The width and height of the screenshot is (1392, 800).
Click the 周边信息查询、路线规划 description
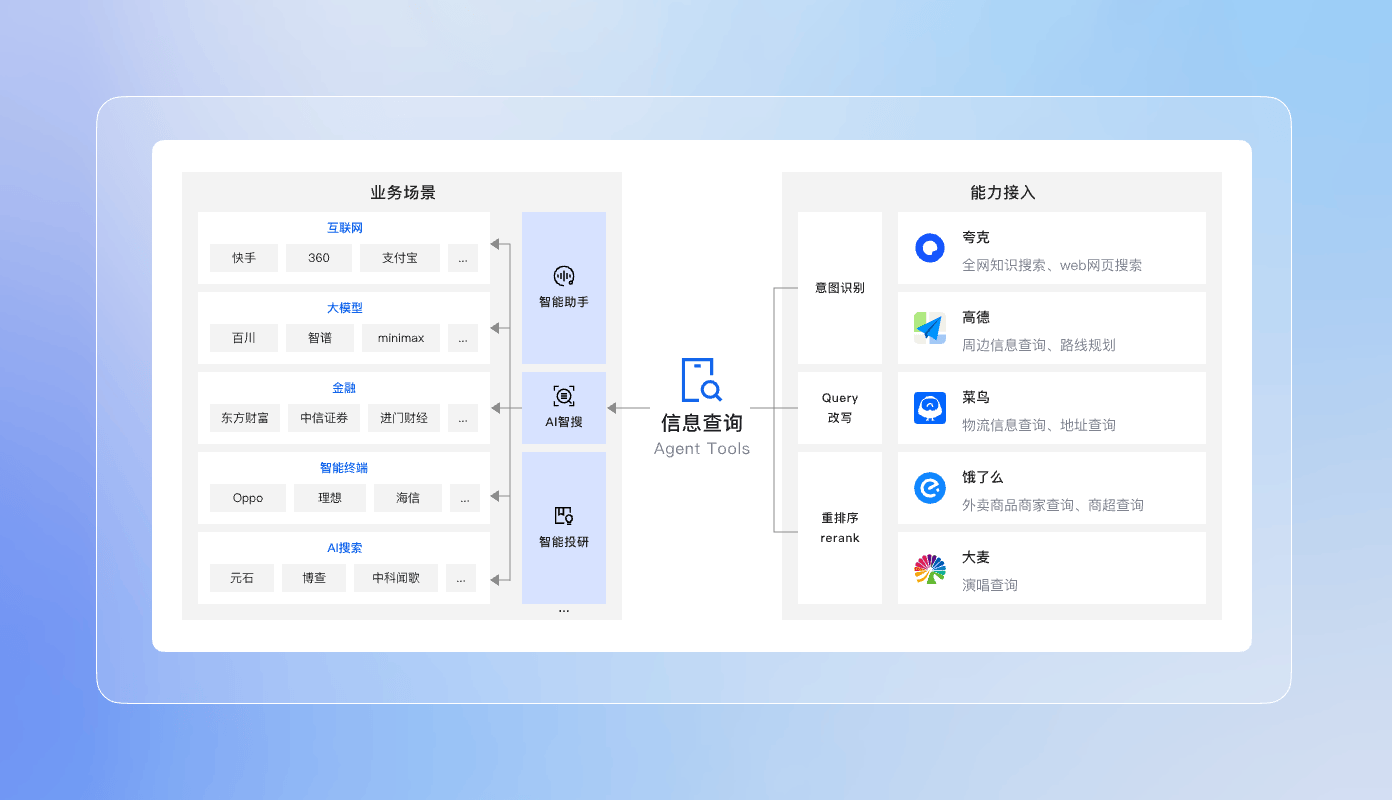coord(1039,345)
